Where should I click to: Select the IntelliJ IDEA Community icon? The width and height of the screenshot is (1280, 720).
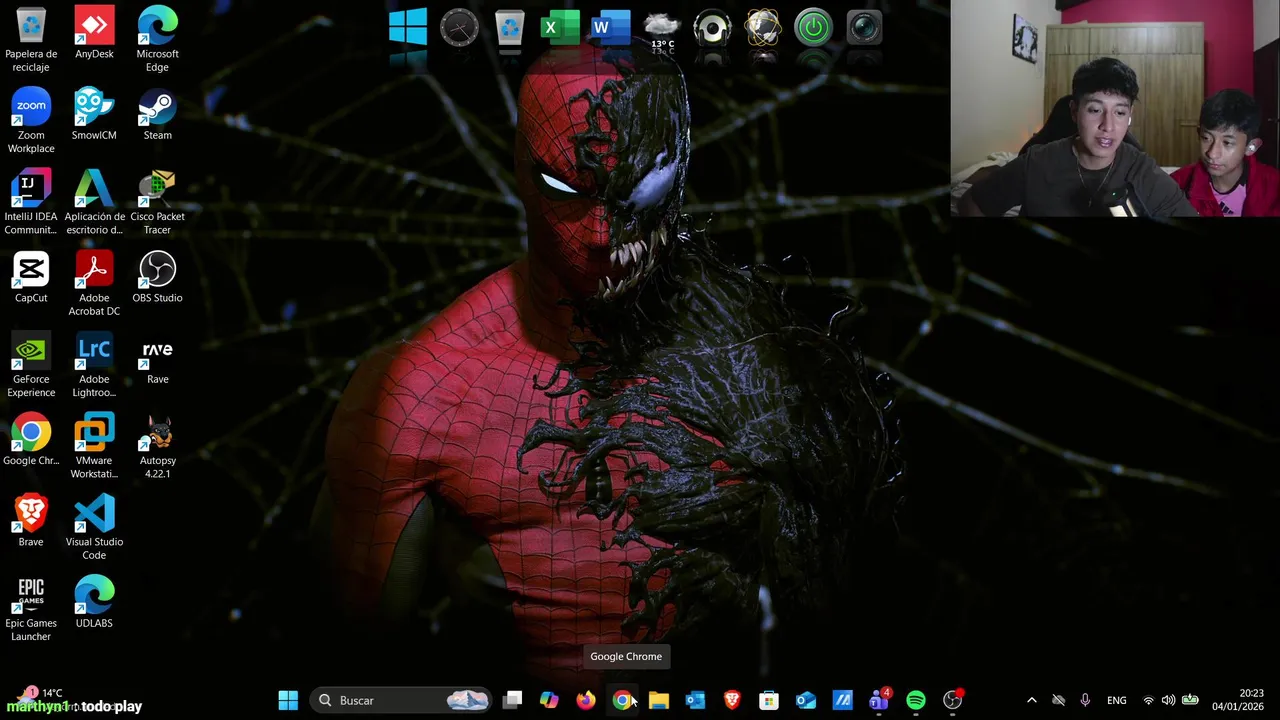coord(31,203)
